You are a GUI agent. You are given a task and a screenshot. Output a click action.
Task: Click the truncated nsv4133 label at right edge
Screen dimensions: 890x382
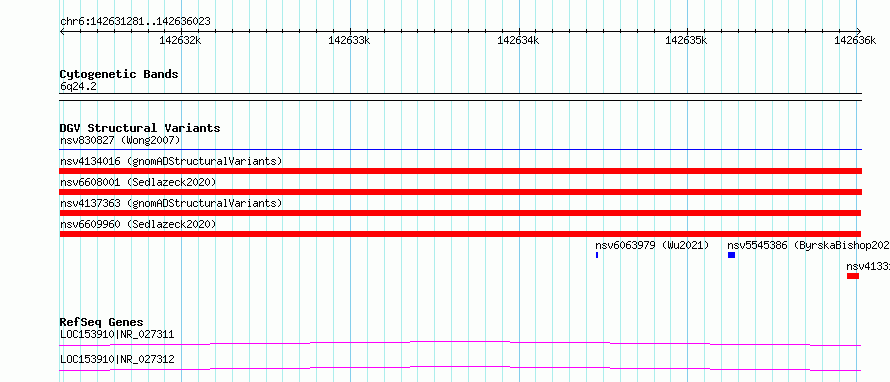[x=868, y=266]
